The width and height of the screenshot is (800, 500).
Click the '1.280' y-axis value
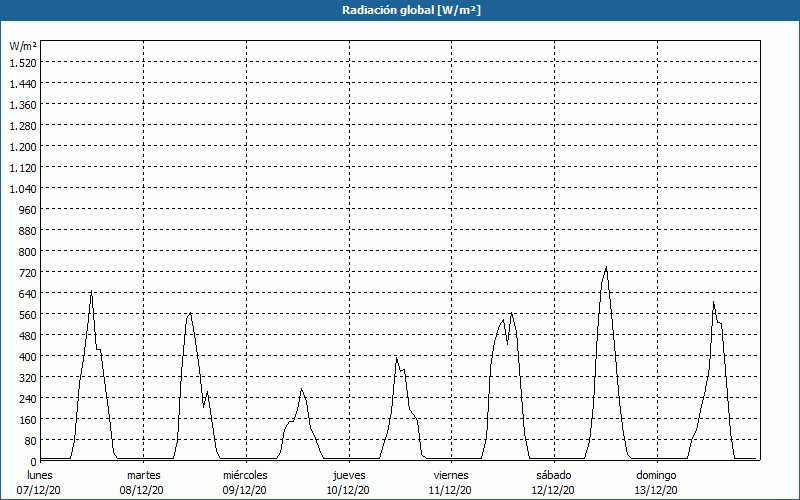23,126
